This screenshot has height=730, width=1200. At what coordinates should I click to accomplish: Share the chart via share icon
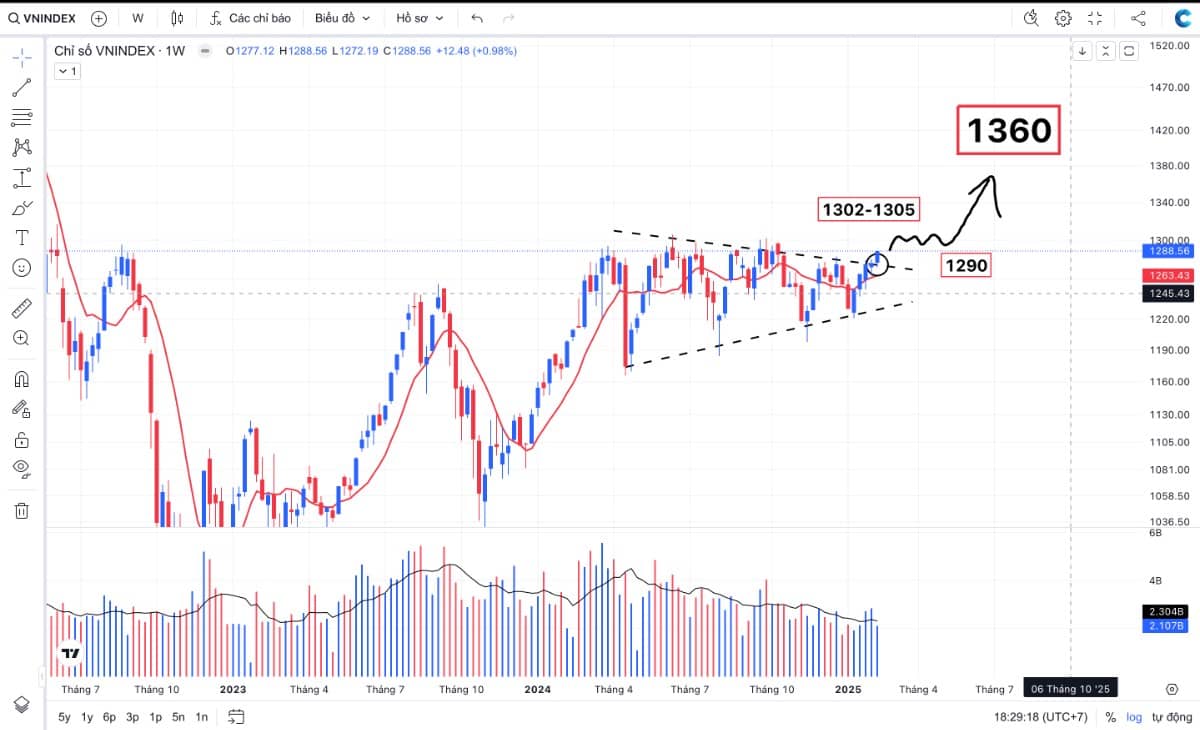(1138, 18)
